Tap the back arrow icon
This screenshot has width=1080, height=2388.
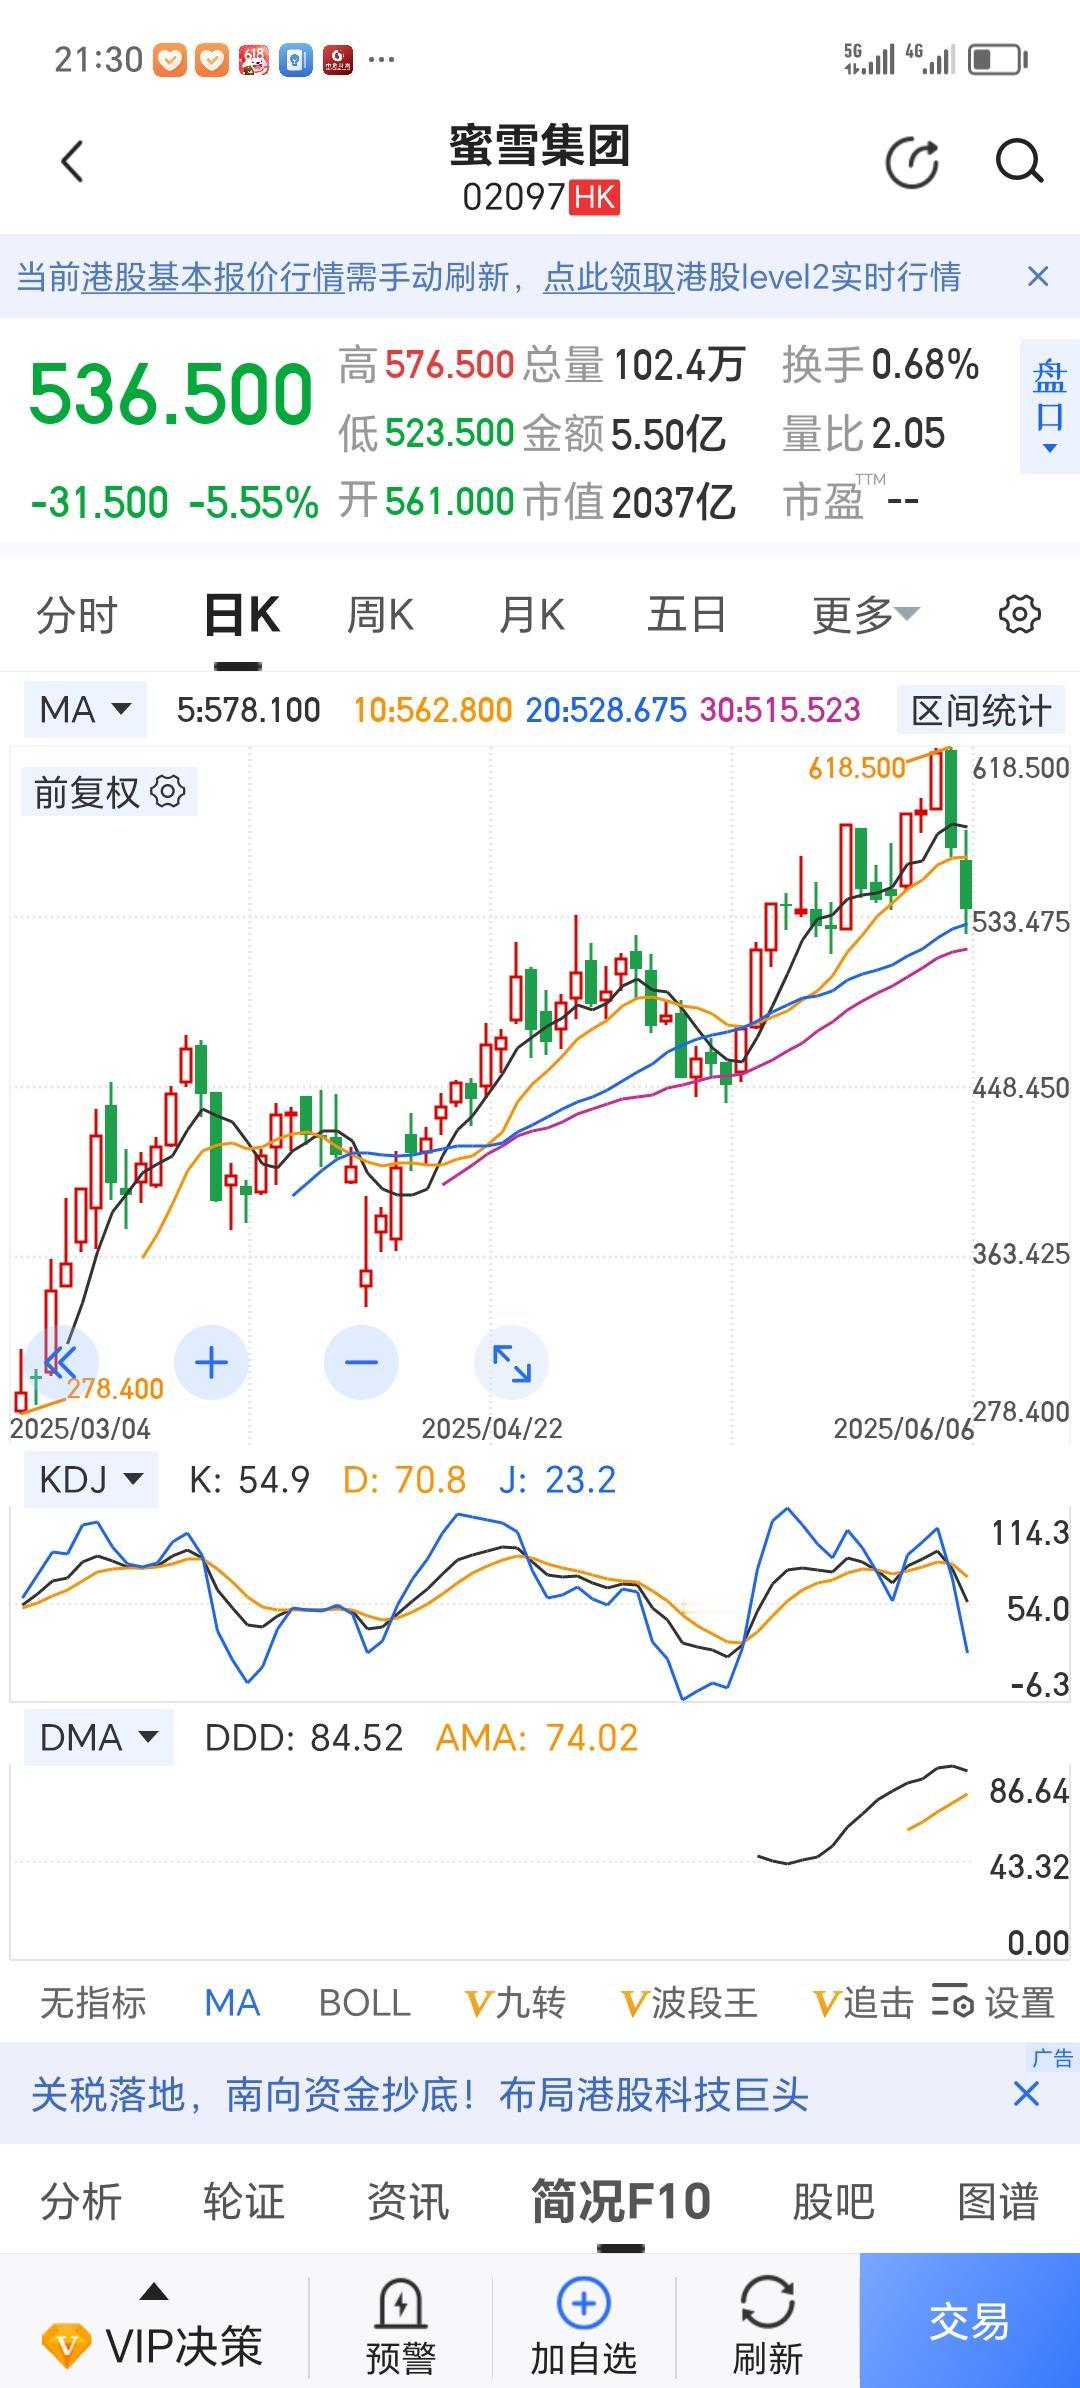pyautogui.click(x=72, y=161)
